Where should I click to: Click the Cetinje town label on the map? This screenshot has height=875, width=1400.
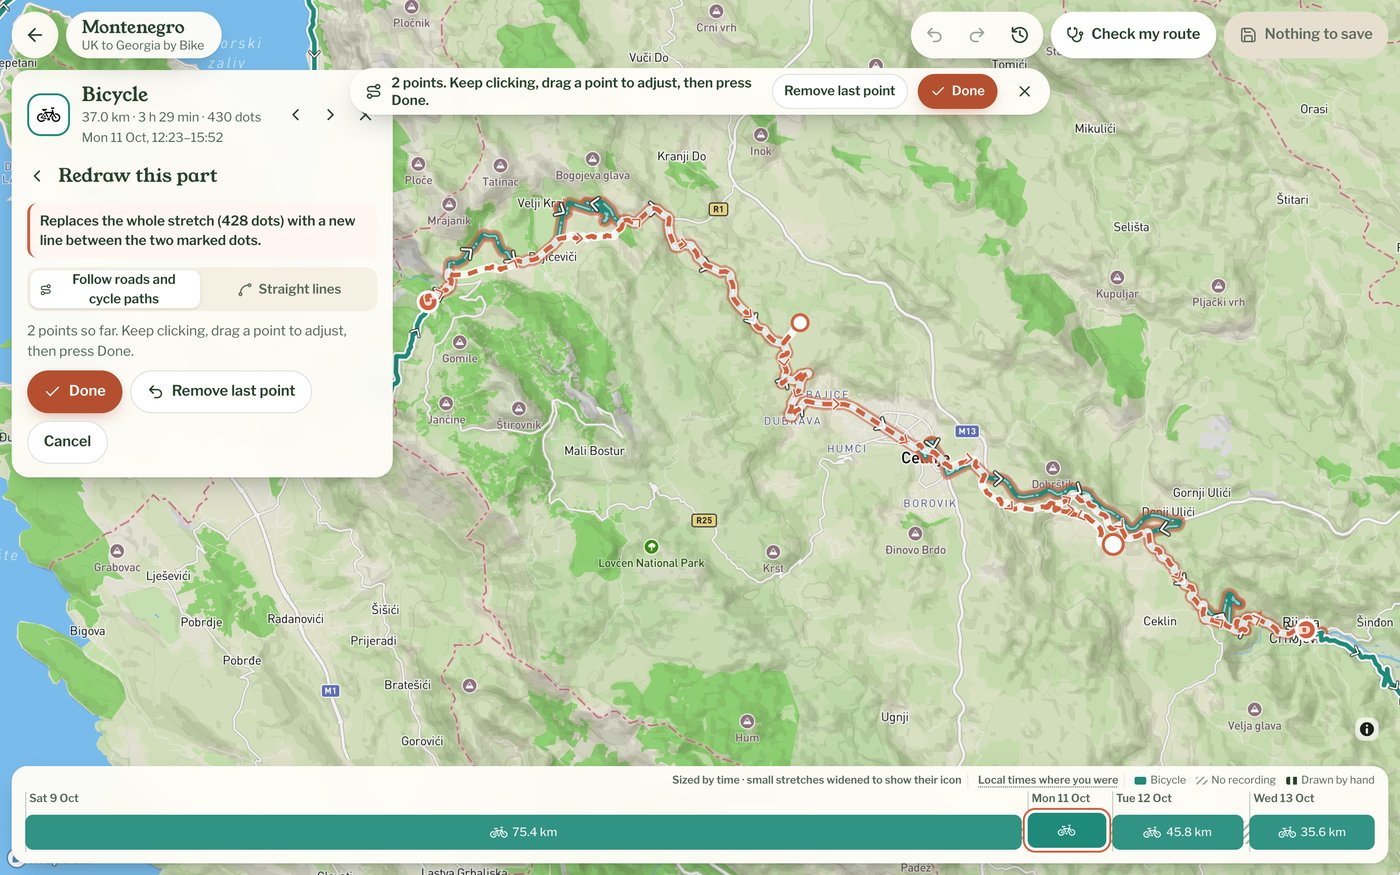coord(925,458)
